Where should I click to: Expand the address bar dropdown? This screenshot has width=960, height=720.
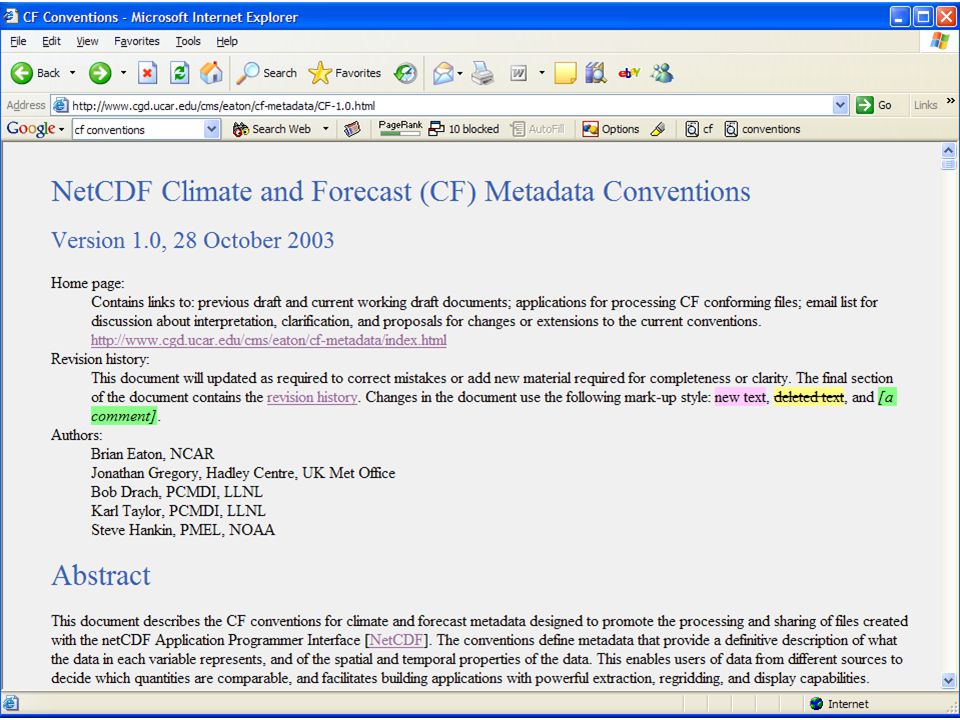841,105
